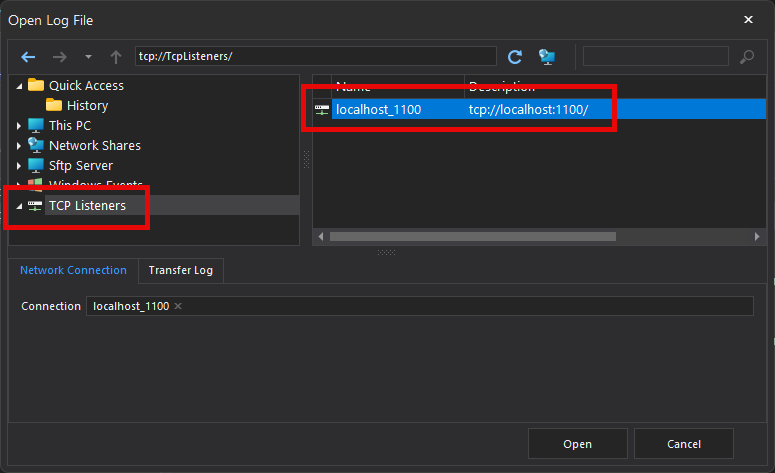
Task: Select the History folder
Action: pos(87,105)
